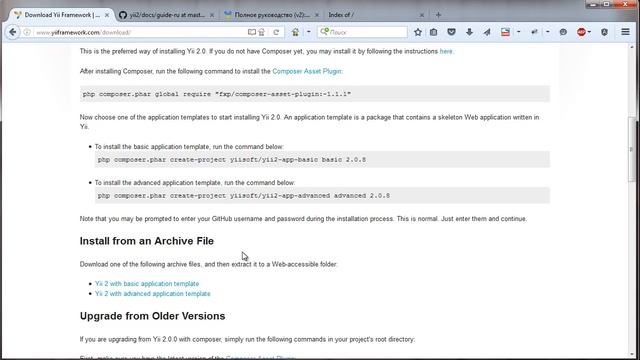Viewport: 640px width, 360px height.
Task: Close the Полное руководство tab
Action: click(x=317, y=15)
